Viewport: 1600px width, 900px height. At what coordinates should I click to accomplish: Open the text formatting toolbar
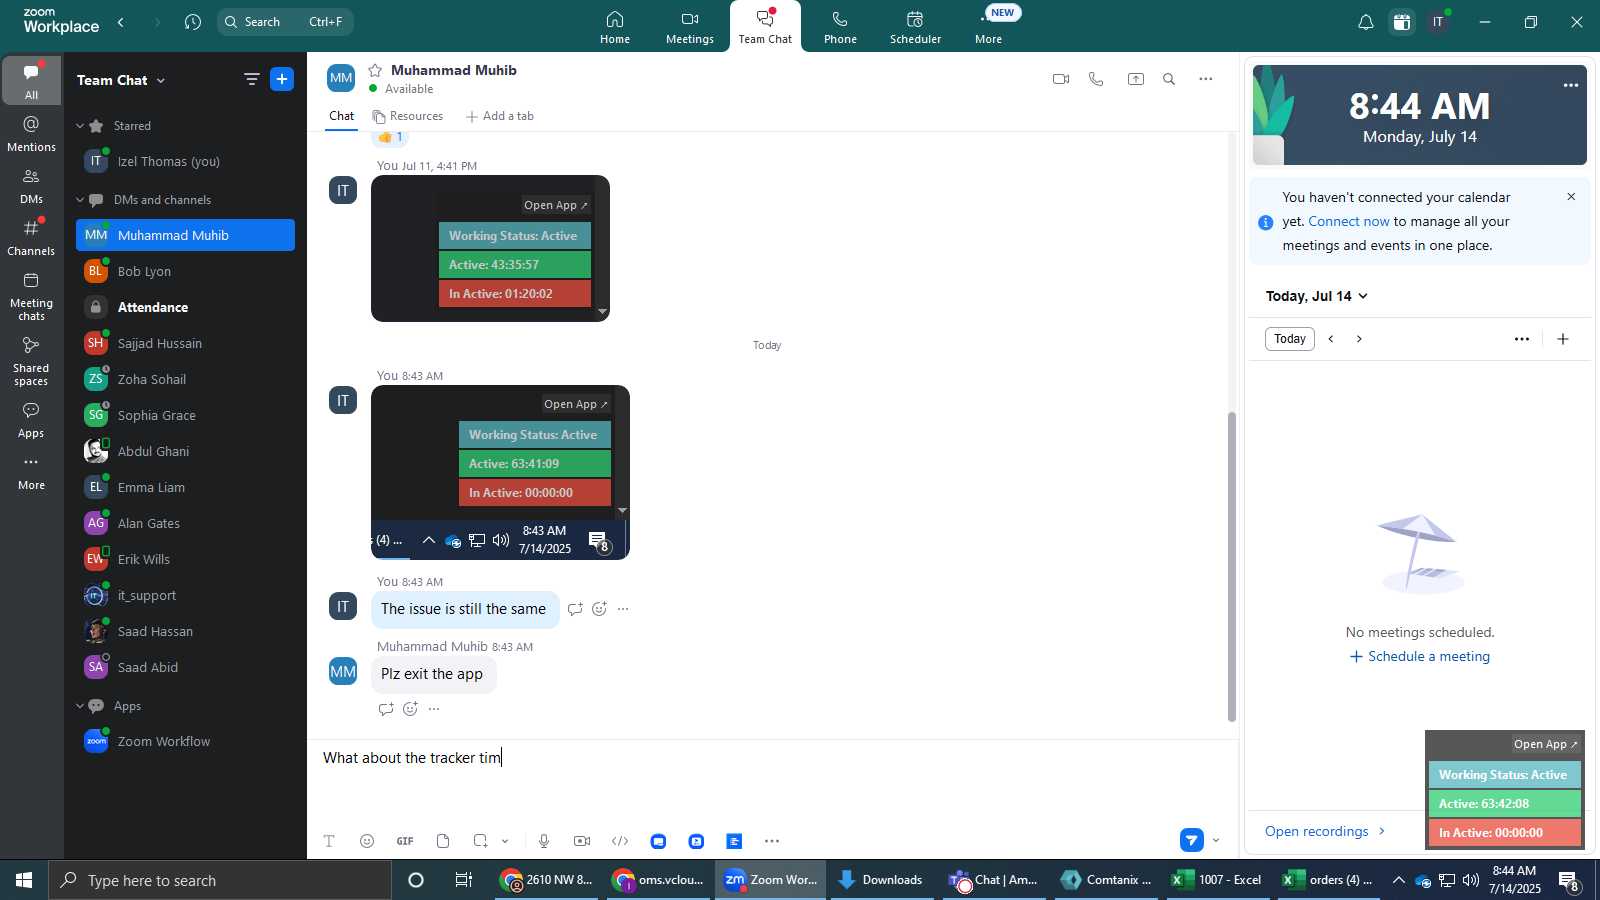329,841
